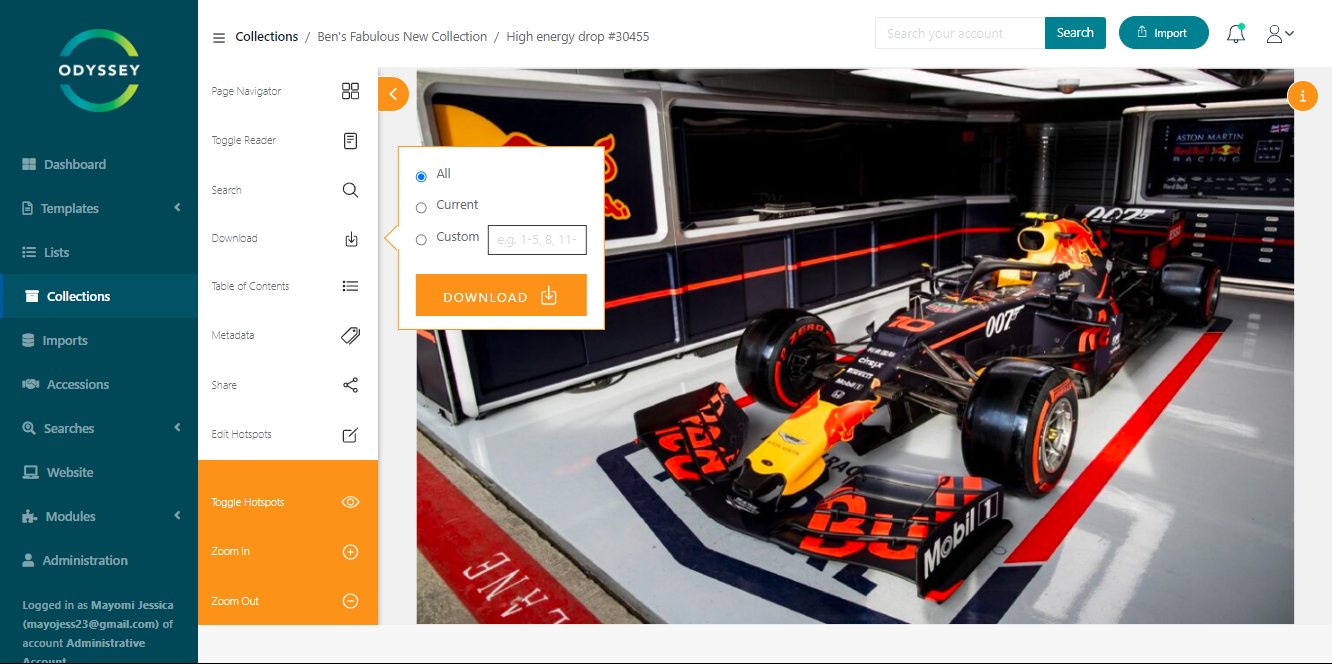The image size is (1332, 664).
Task: Open the Searches sidebar item
Action: (99, 429)
